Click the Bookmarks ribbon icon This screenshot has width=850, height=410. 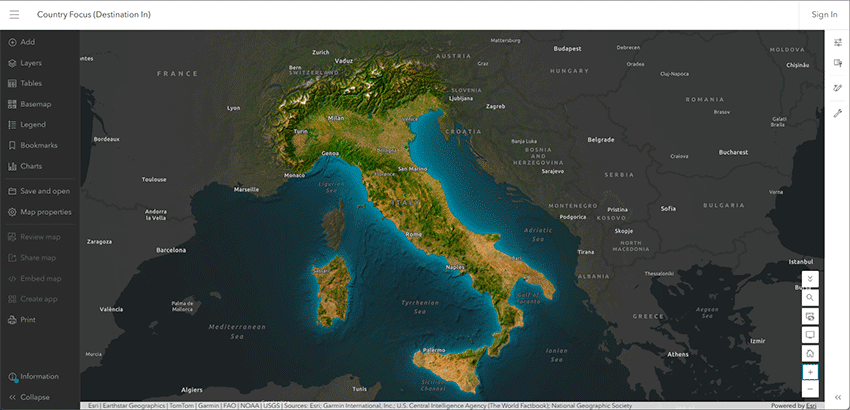12,145
